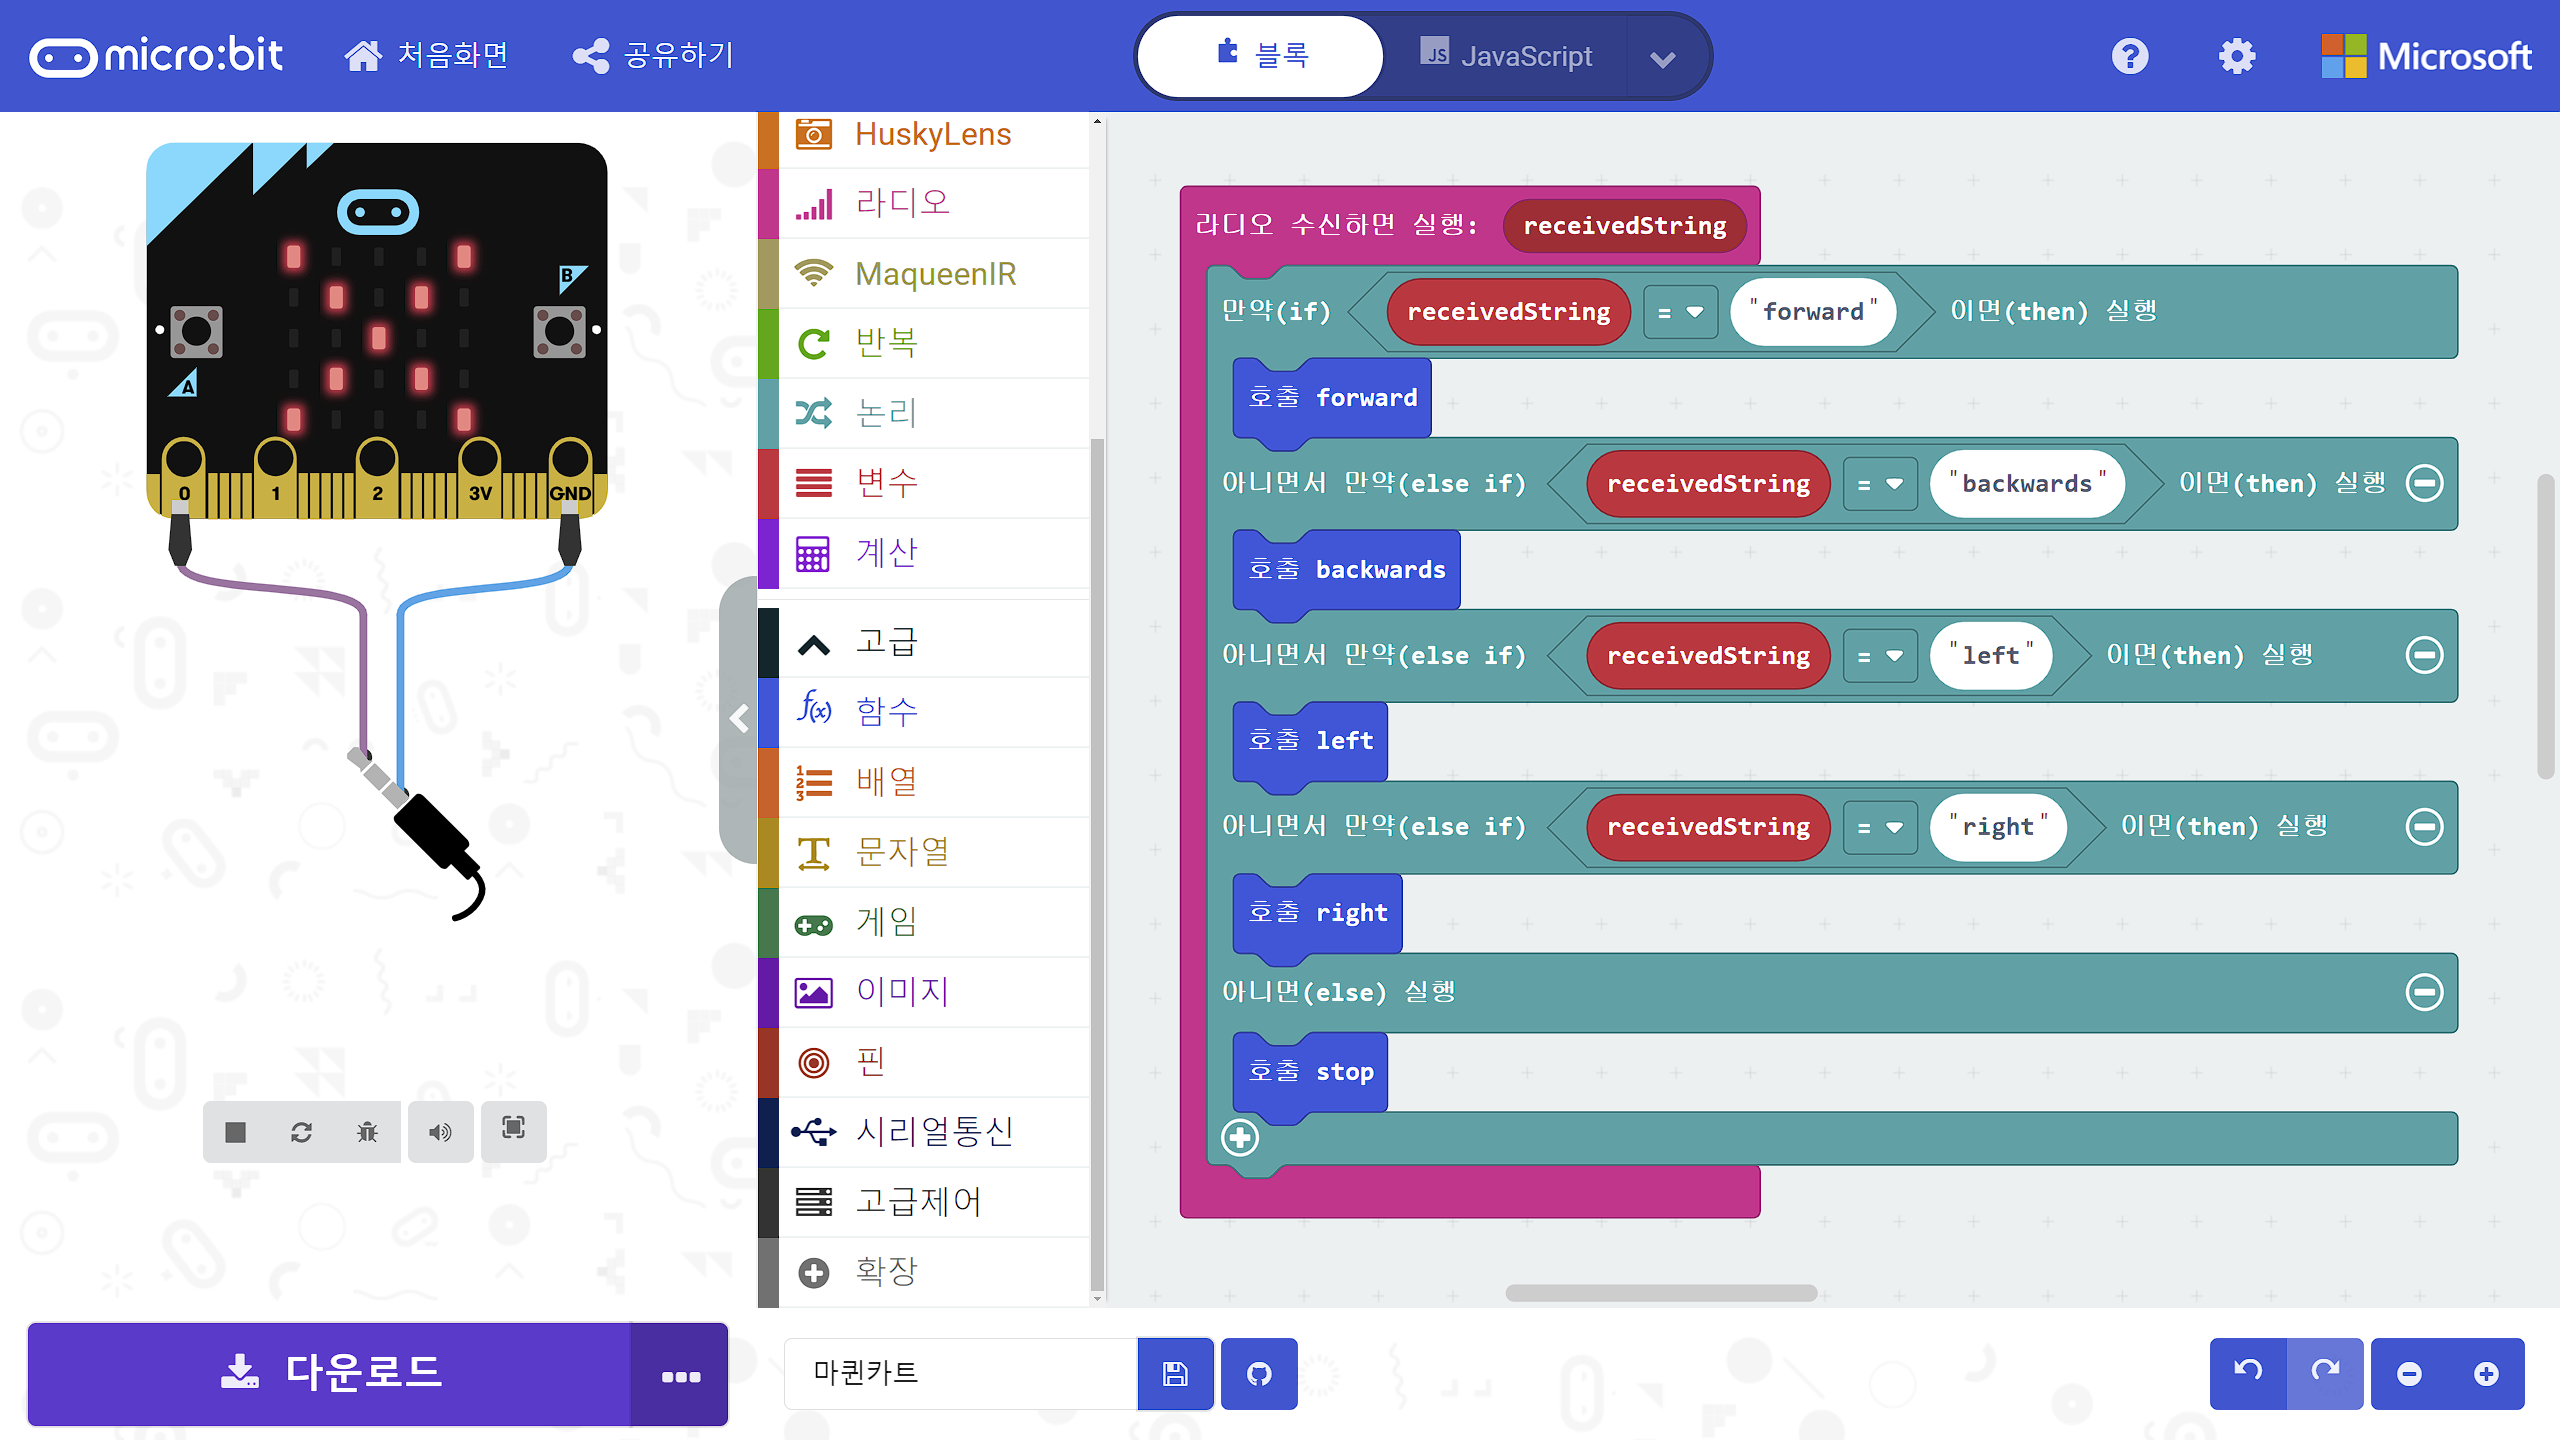Launch simulator in fullscreen

513,1129
